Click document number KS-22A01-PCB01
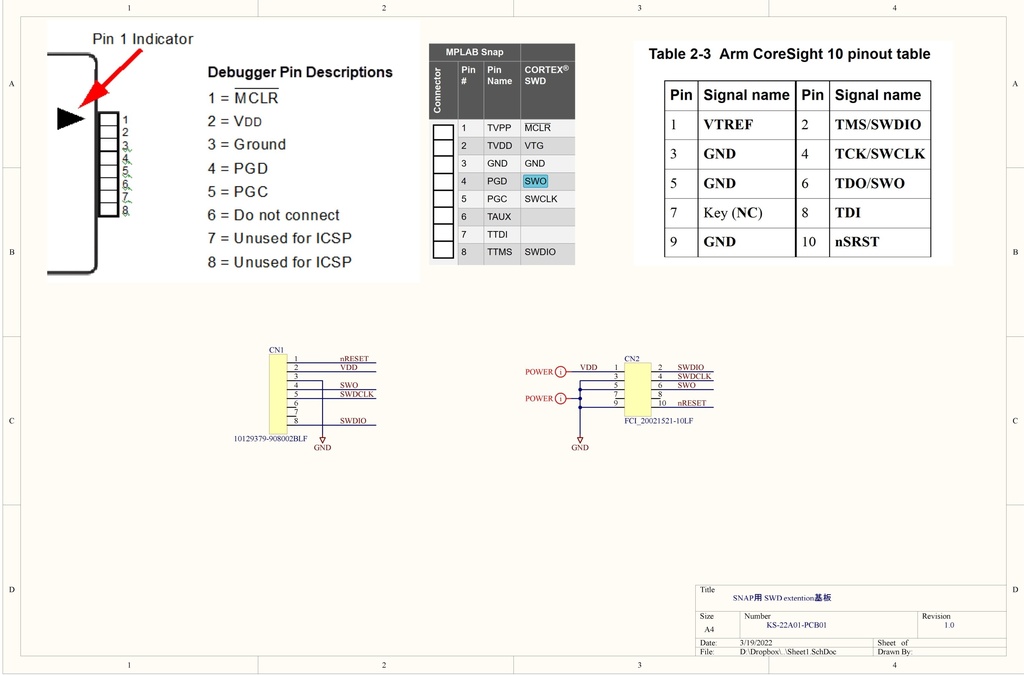Screen dimensions: 1024x675 pos(796,625)
